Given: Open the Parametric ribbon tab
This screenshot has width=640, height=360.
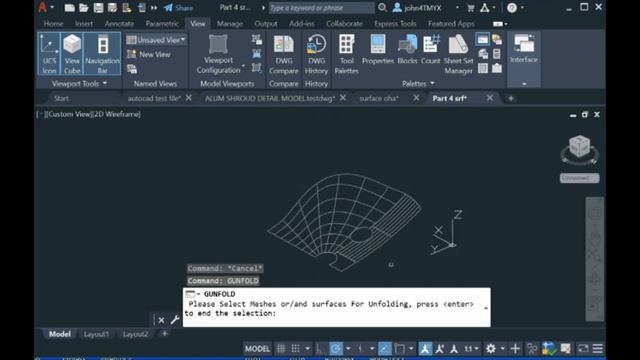Looking at the screenshot, I should click(x=162, y=24).
